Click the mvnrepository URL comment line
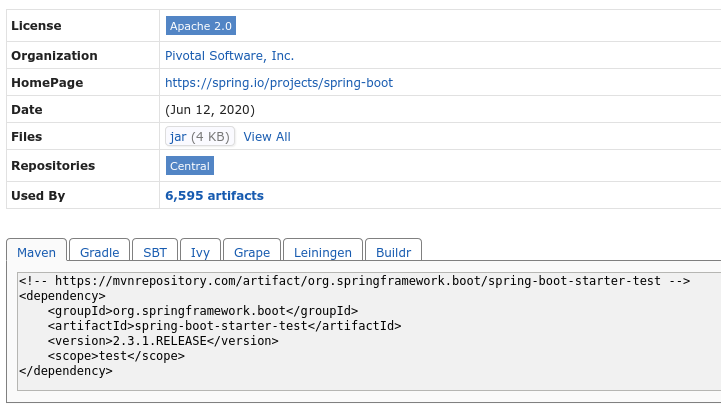 [355, 281]
